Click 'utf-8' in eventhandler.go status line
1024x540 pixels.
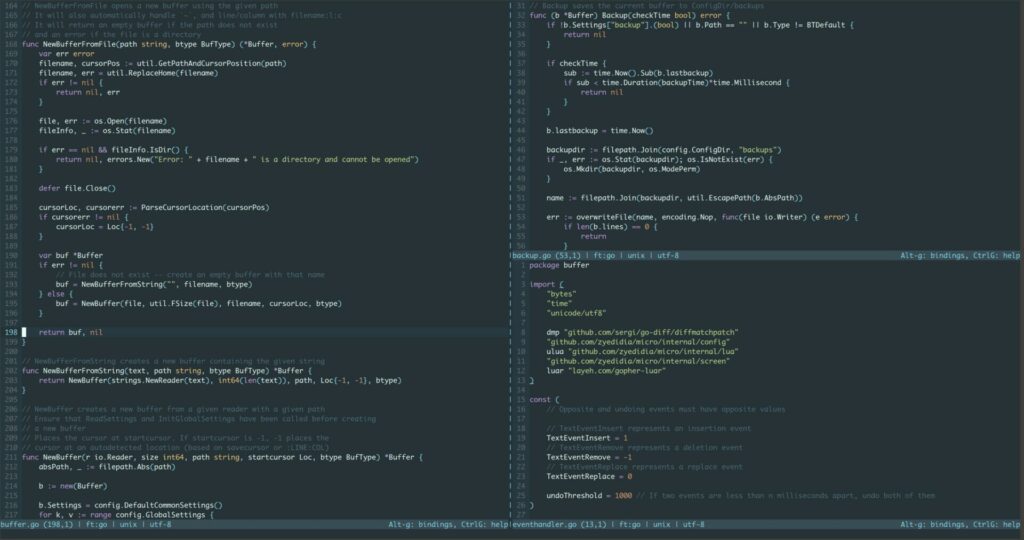[694, 524]
